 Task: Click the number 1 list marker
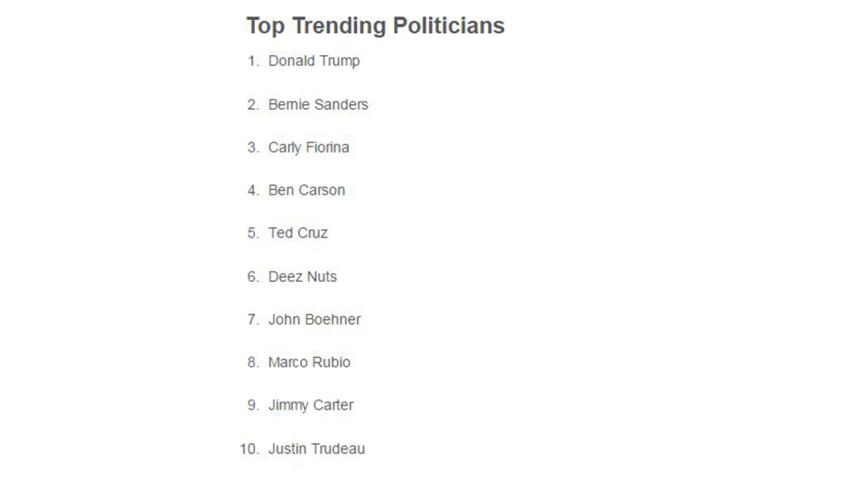pos(253,61)
